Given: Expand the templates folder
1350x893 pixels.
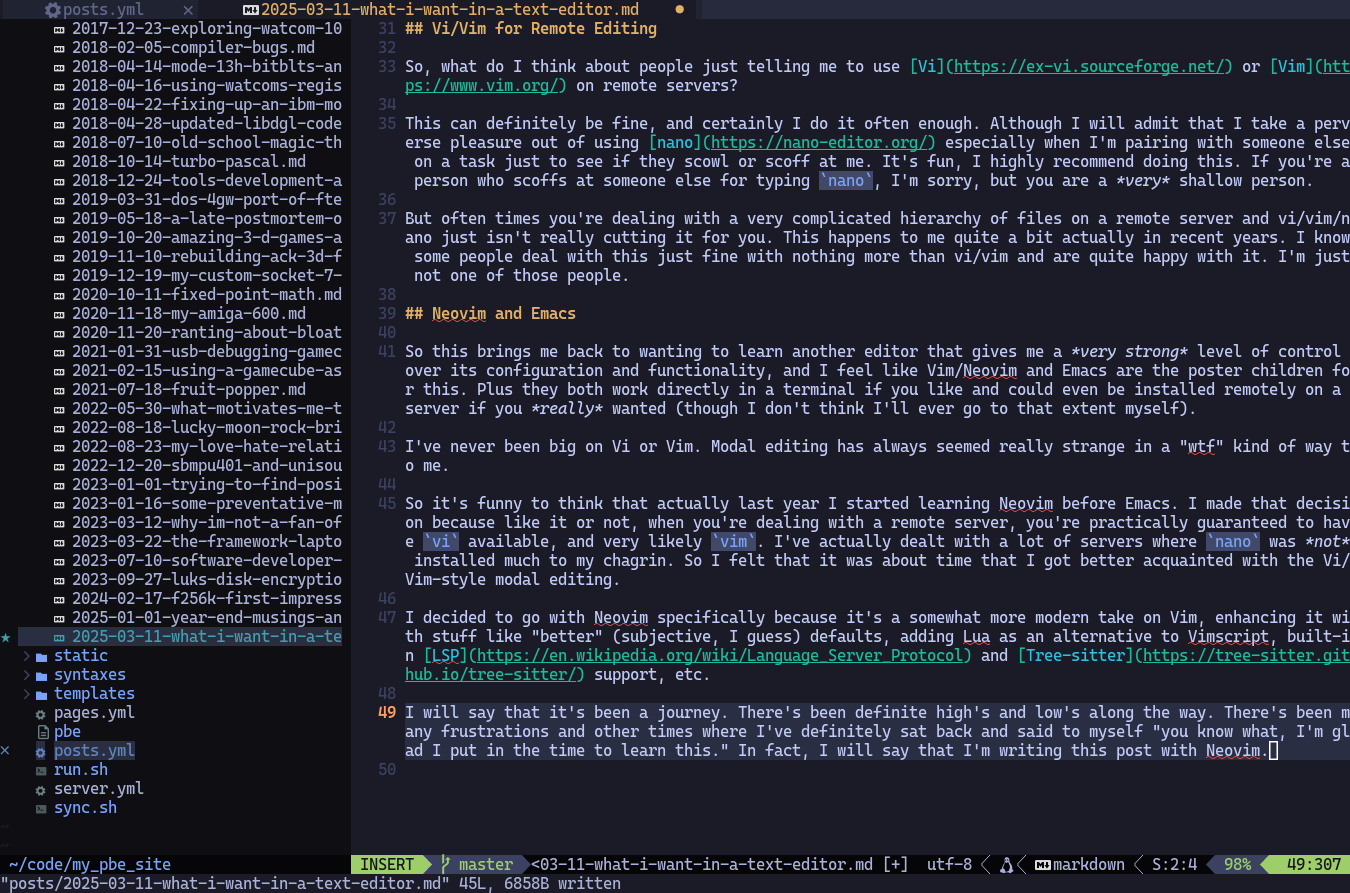Looking at the screenshot, I should tap(26, 694).
